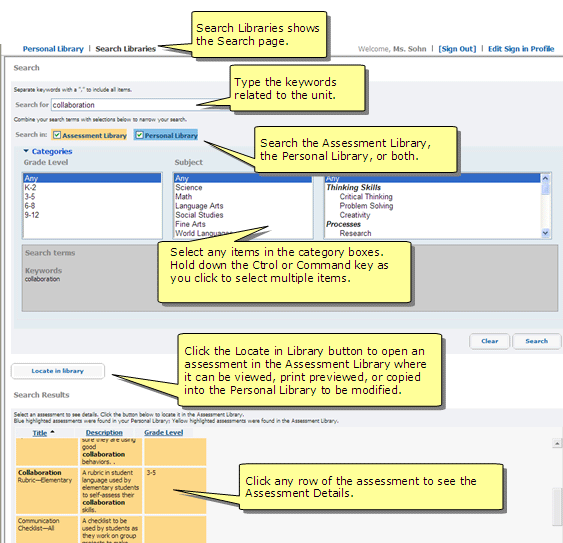Toggle the Assessment Library checkbox
Image resolution: width=563 pixels, height=543 pixels.
tap(57, 135)
